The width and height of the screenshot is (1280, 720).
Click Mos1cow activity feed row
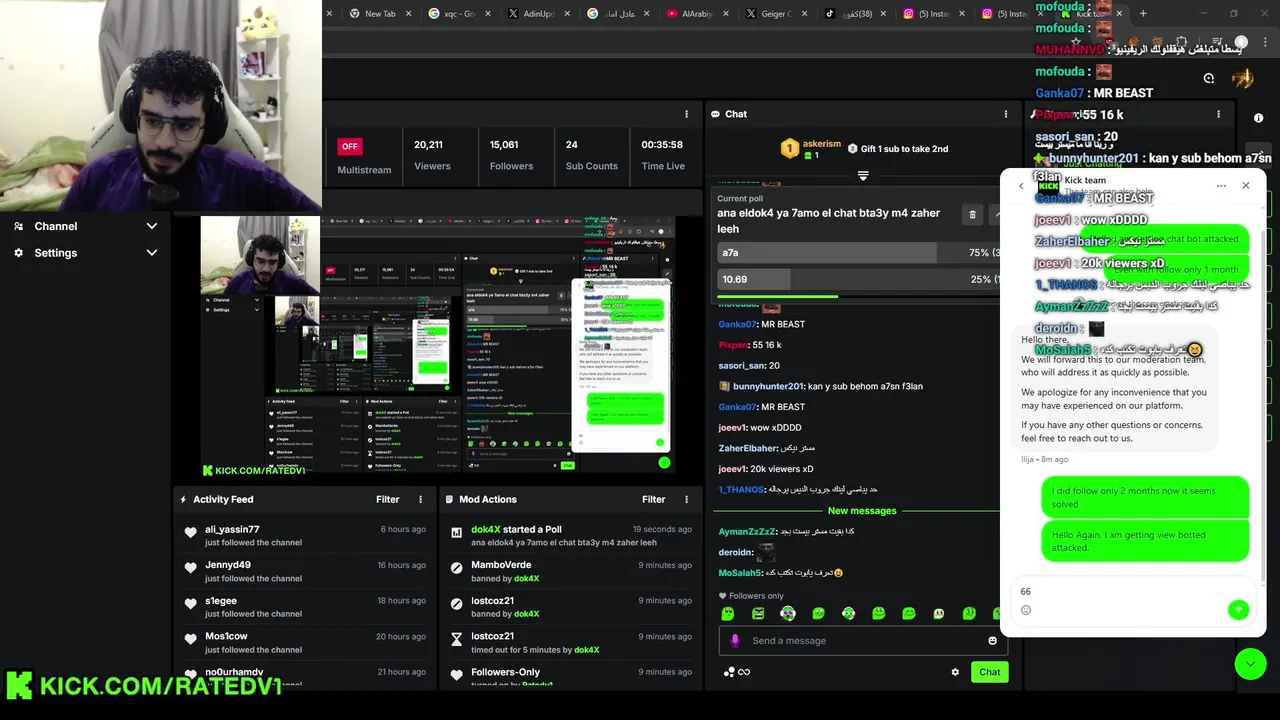[x=305, y=642]
